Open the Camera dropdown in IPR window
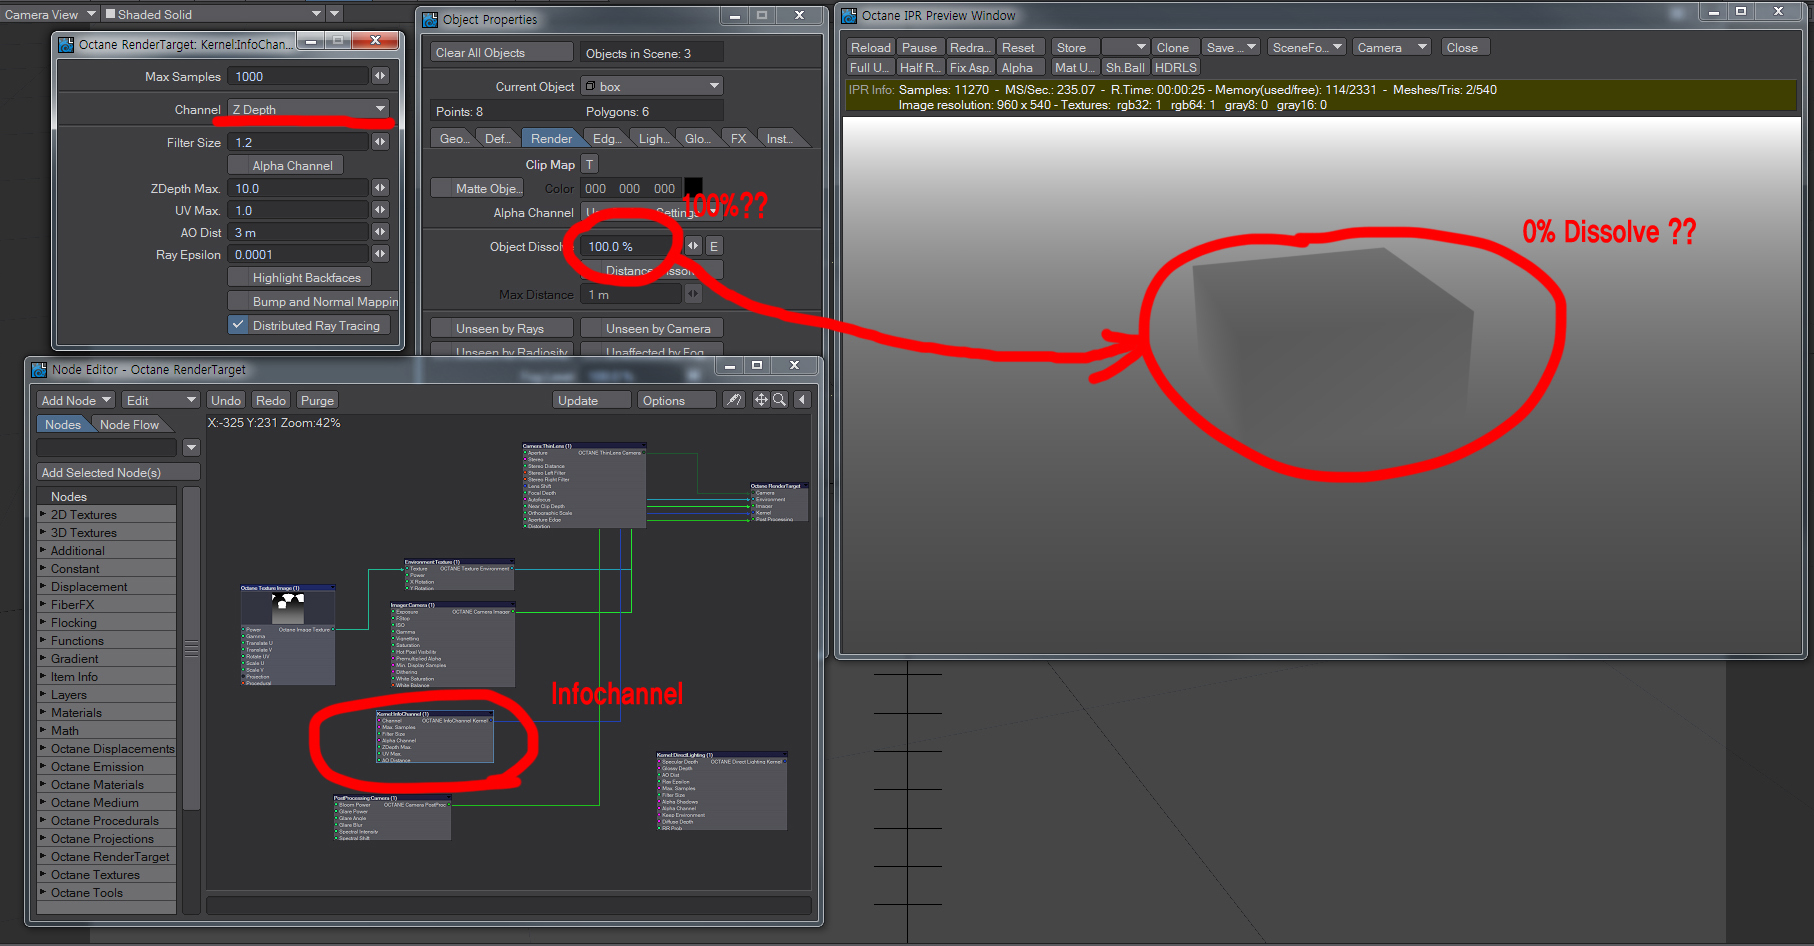 [x=1392, y=47]
